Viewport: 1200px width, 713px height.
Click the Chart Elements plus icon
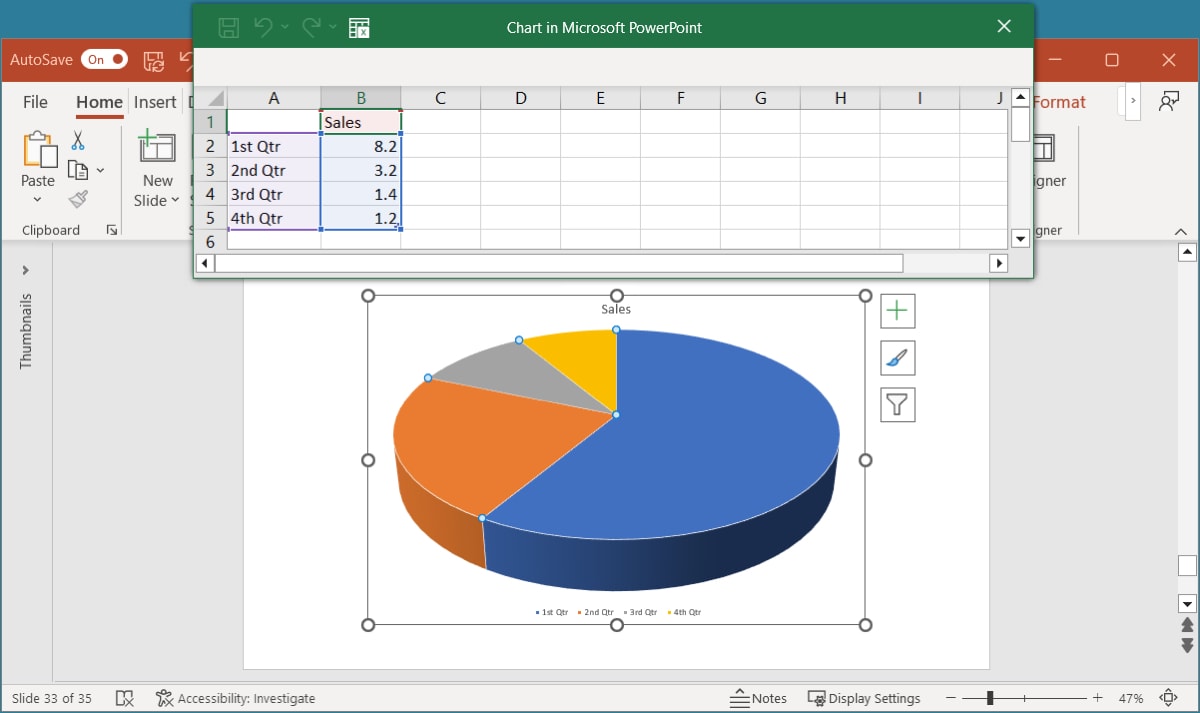[897, 310]
